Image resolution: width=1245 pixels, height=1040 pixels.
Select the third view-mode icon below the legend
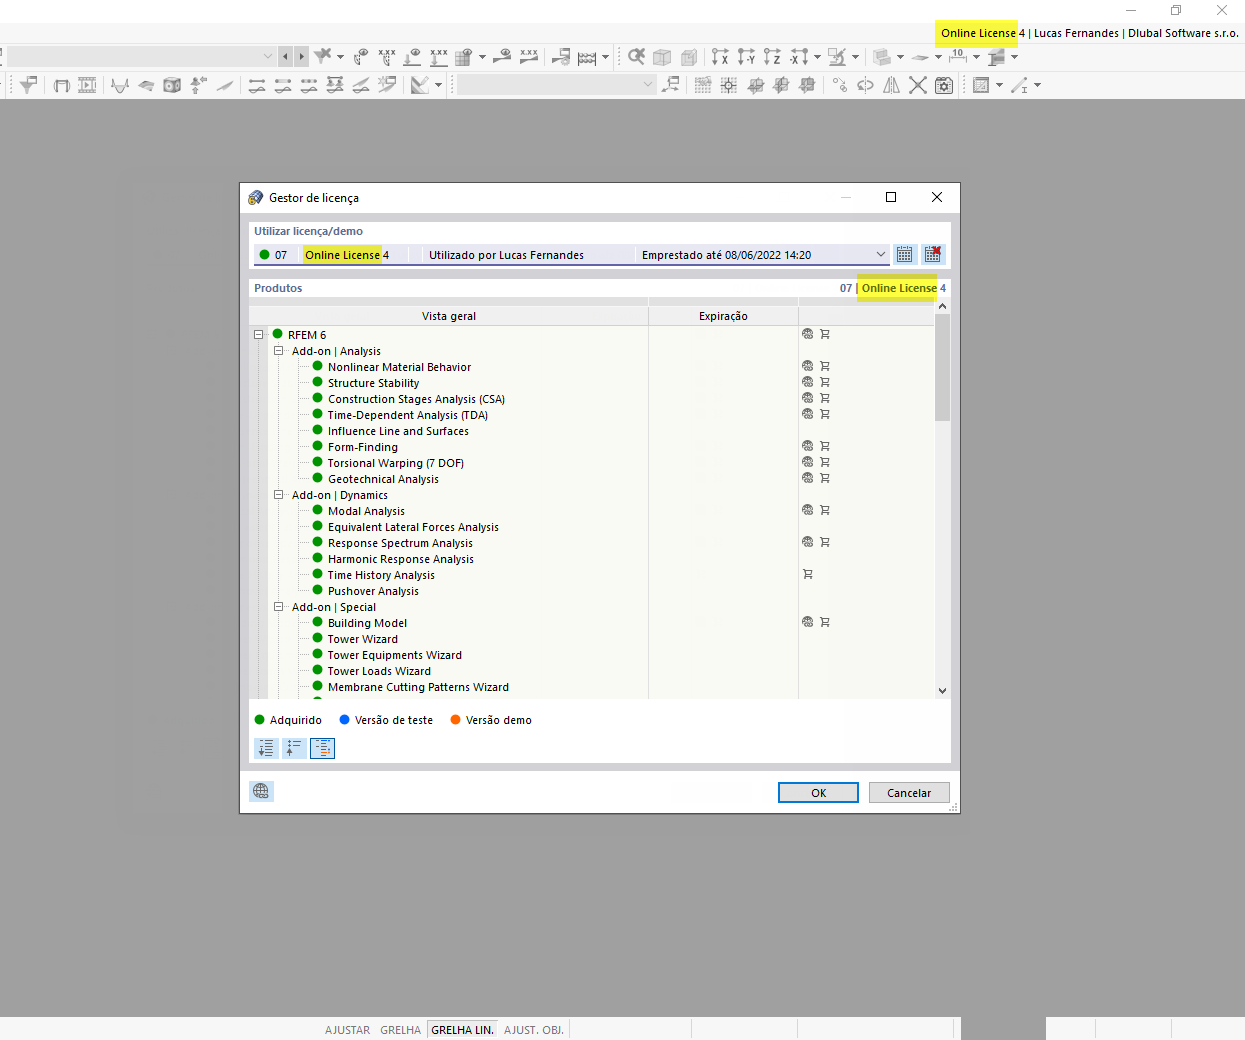point(322,747)
